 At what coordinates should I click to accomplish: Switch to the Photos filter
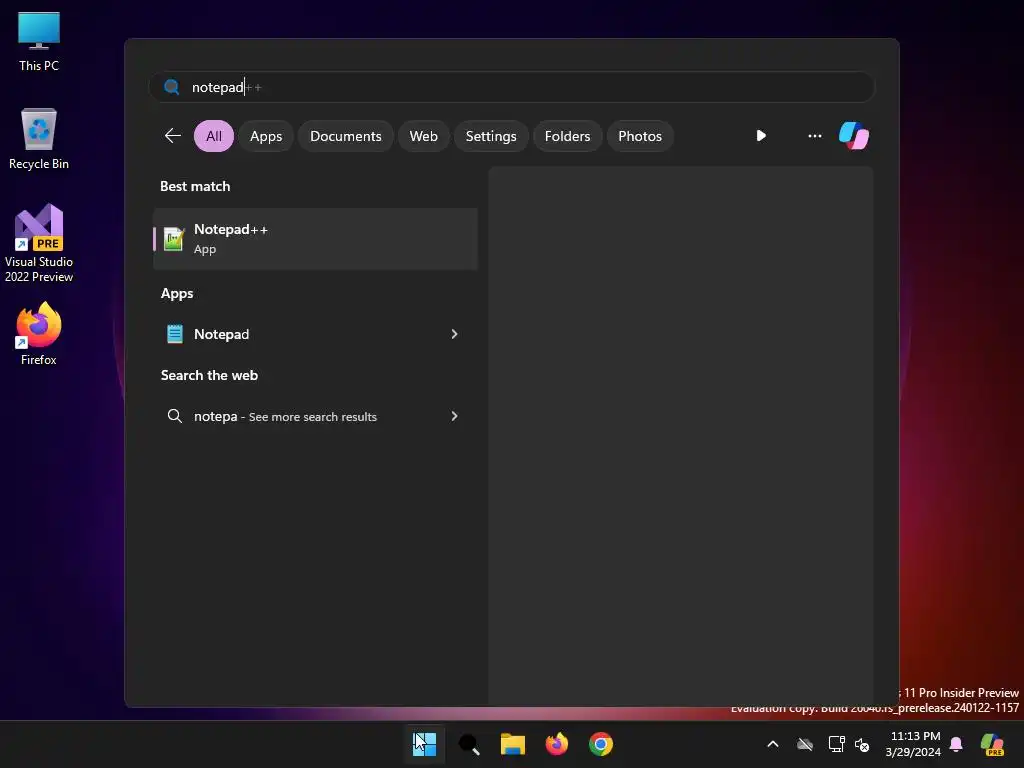coord(640,136)
